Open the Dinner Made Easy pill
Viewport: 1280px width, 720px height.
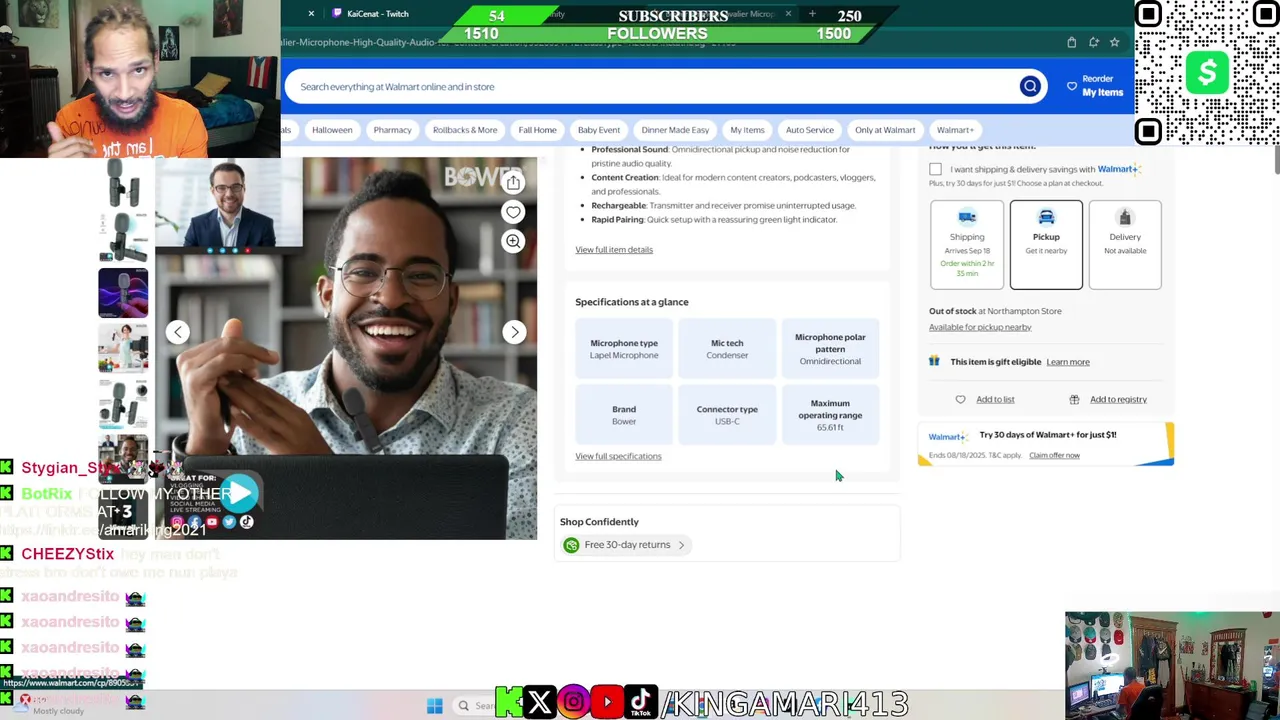[x=675, y=130]
